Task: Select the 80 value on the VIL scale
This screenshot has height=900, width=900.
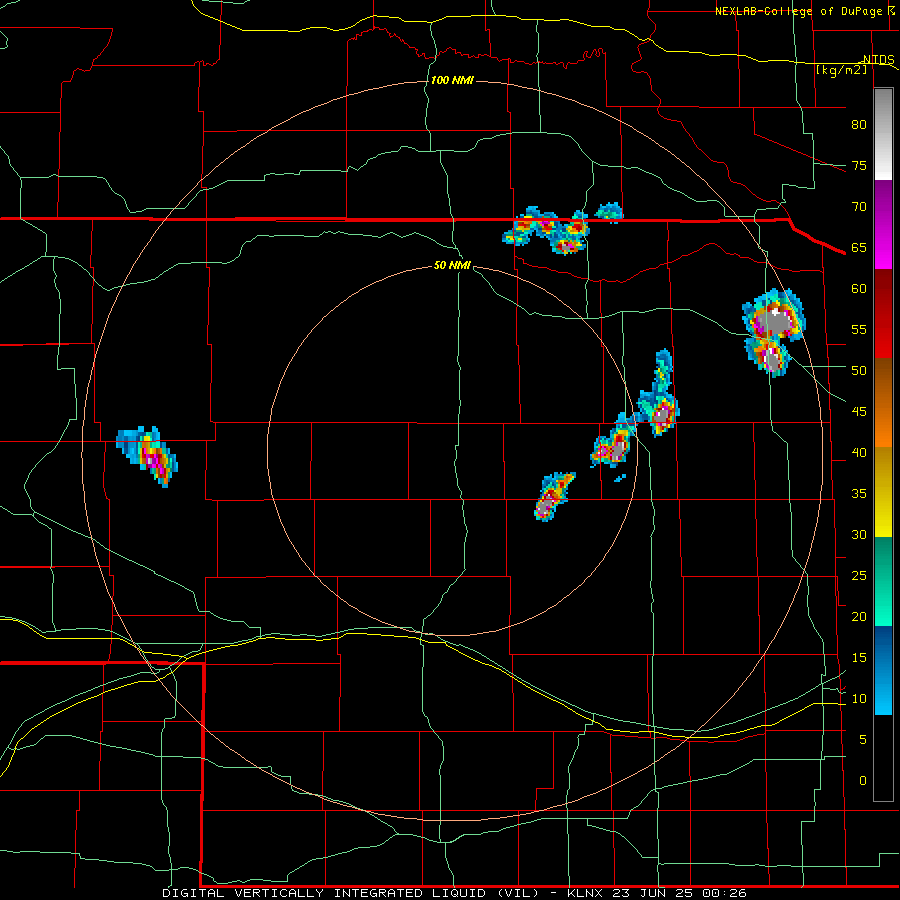Action: [x=859, y=125]
